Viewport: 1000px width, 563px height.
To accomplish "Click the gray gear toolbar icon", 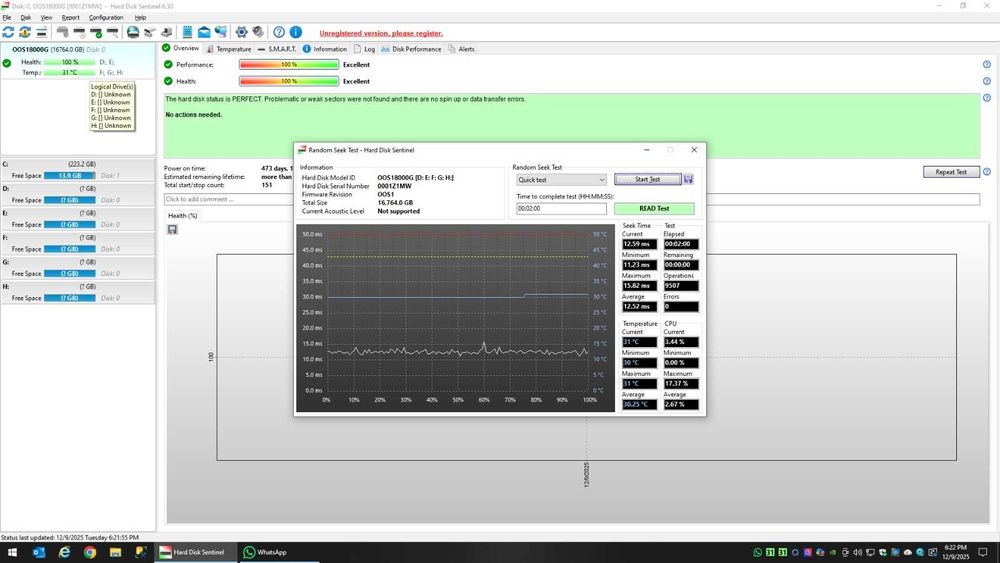I will coord(258,32).
